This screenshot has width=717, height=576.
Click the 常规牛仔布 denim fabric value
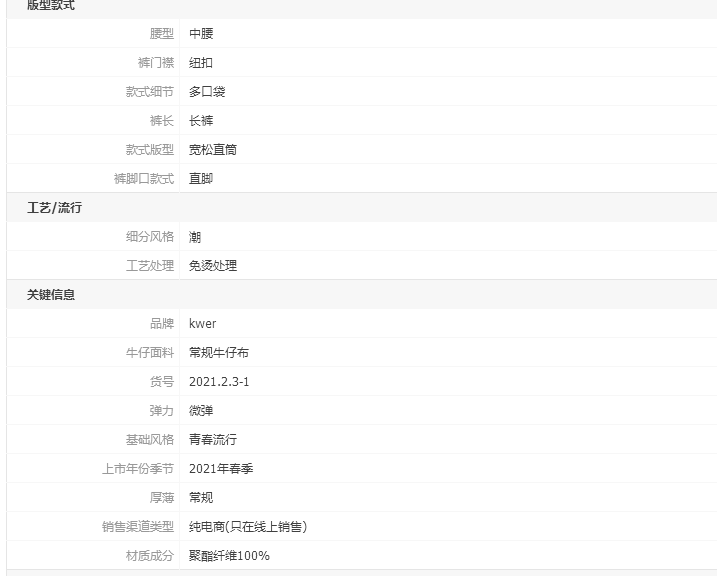click(219, 353)
